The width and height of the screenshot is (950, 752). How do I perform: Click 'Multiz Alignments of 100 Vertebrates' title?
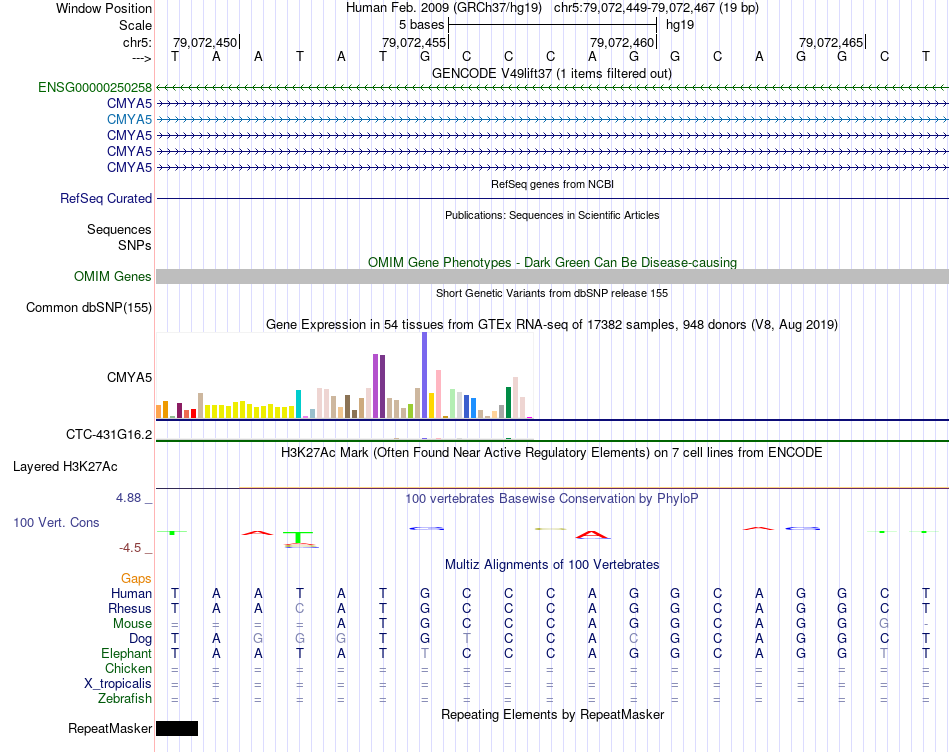point(552,564)
